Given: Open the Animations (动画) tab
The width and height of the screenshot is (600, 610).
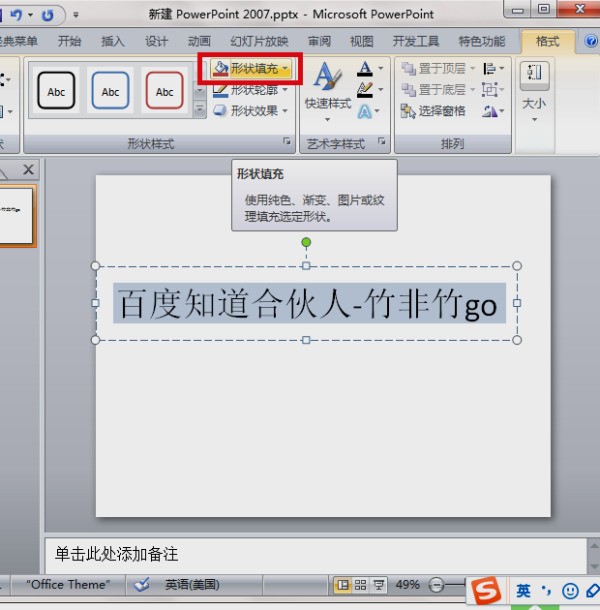Looking at the screenshot, I should [x=199, y=41].
